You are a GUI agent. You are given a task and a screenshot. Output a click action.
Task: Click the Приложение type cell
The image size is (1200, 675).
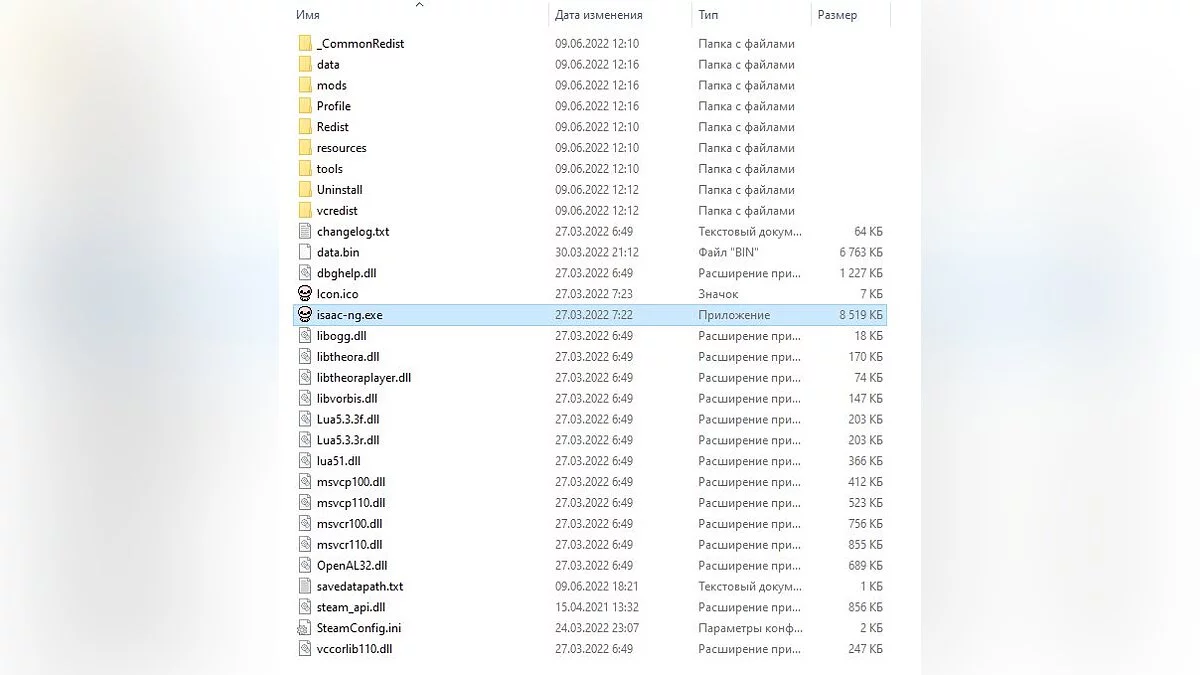click(x=734, y=315)
